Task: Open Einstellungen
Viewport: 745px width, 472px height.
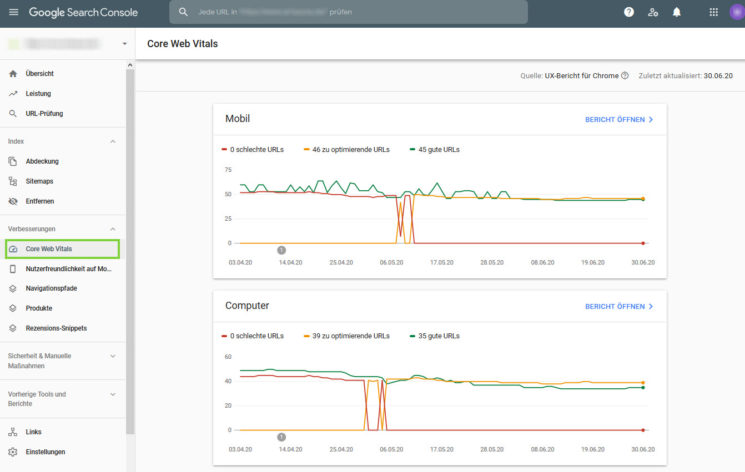Action: click(45, 452)
